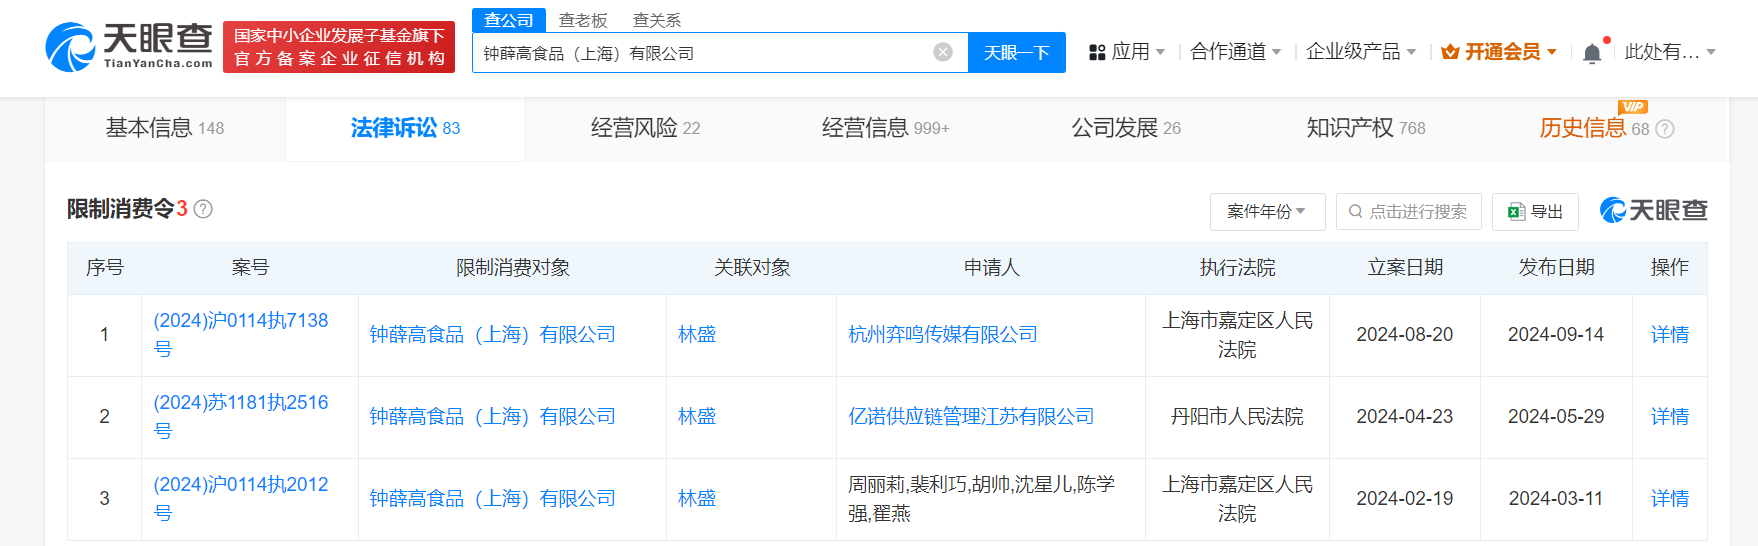Image resolution: width=1758 pixels, height=546 pixels.
Task: Open 钟薛高食品 company link in row 2
Action: pyautogui.click(x=492, y=417)
